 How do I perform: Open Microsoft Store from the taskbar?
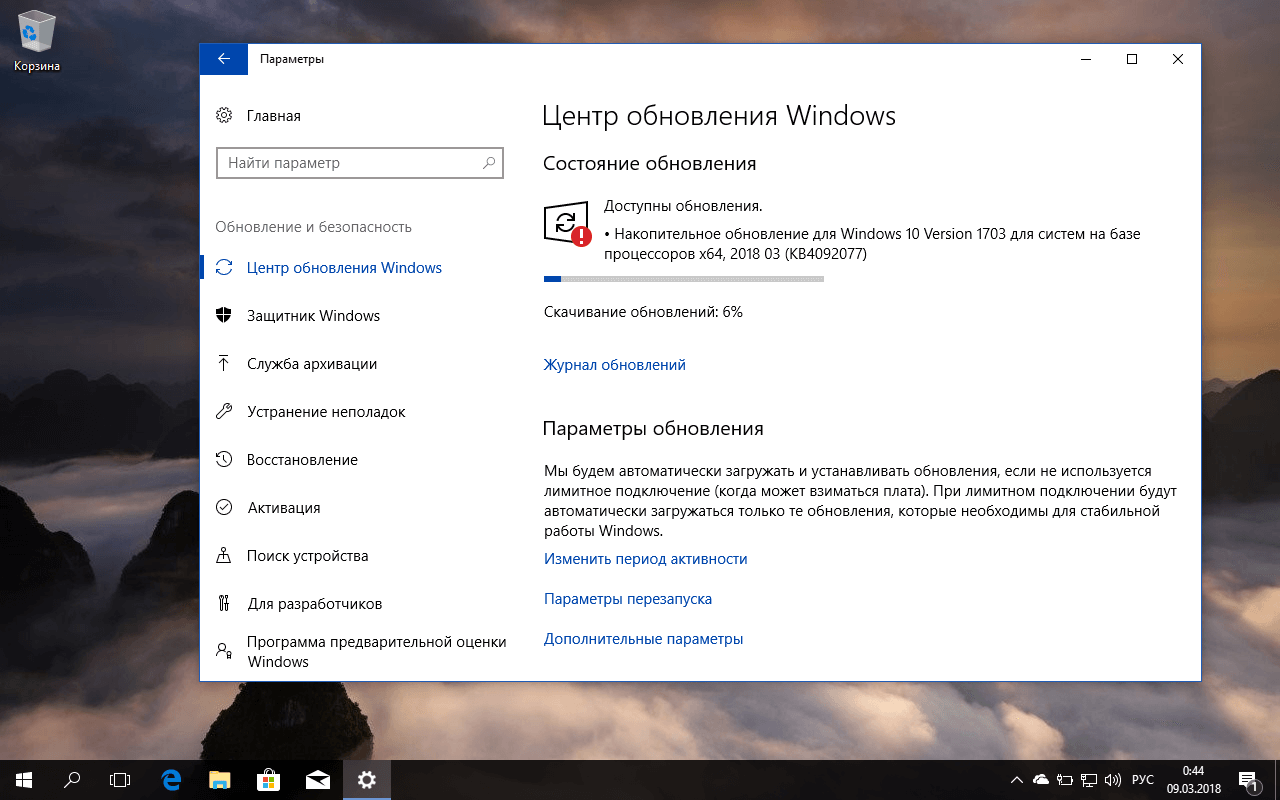click(268, 779)
